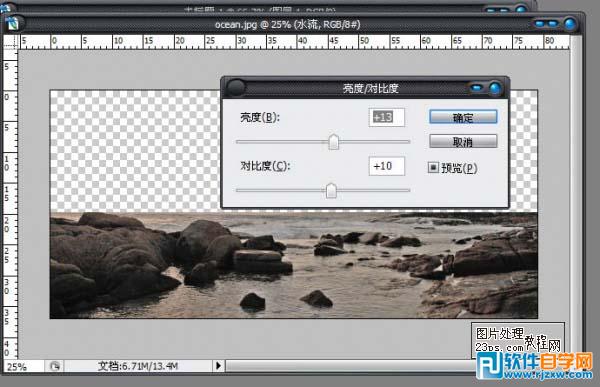Close the 亮度/对比度 dialog with the round blue button
Image resolution: width=600 pixels, height=387 pixels.
pyautogui.click(x=495, y=88)
